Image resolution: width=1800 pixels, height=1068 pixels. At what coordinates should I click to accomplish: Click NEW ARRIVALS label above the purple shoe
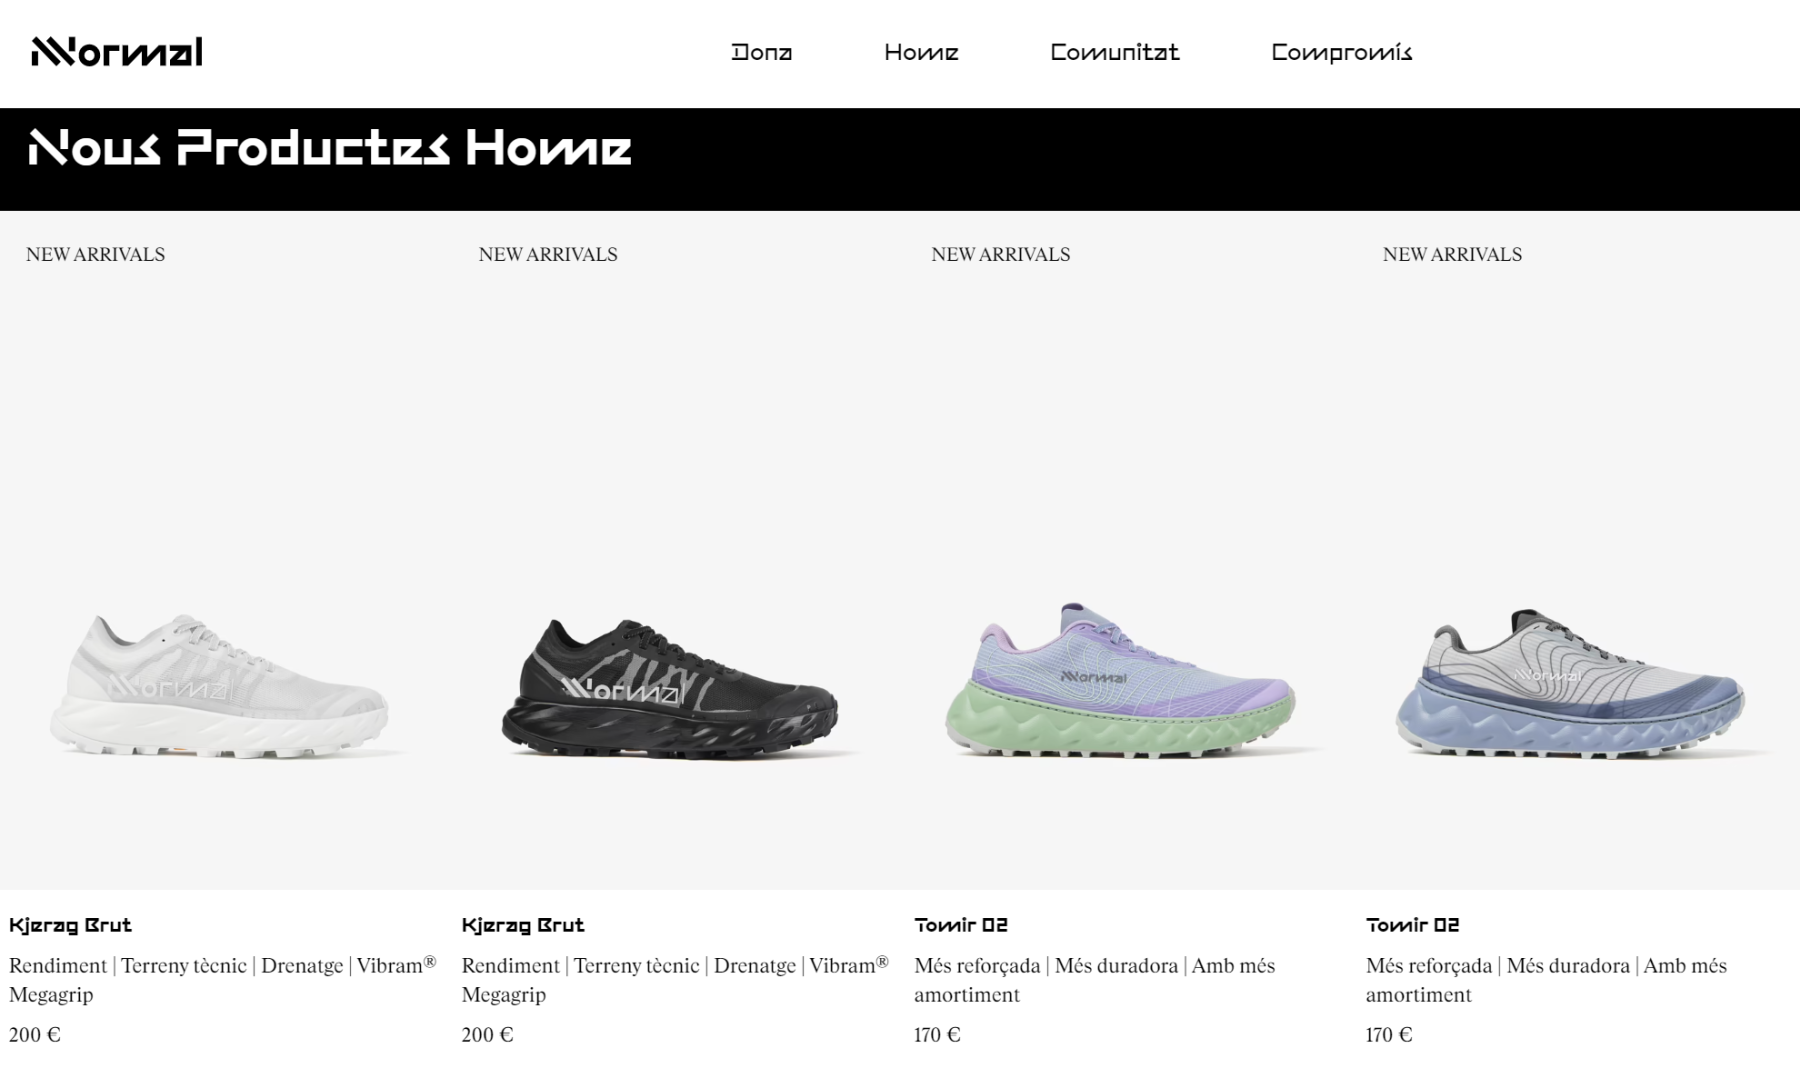pyautogui.click(x=1000, y=254)
